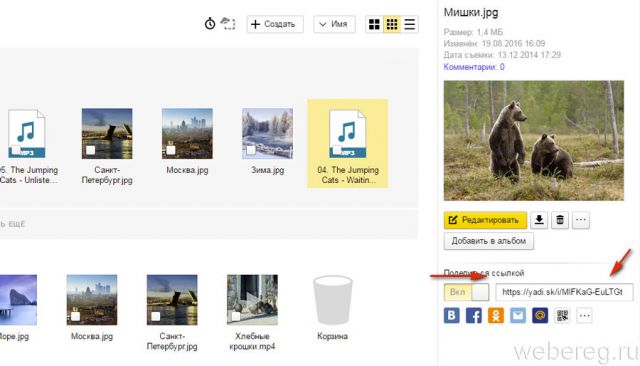Image resolution: width=640 pixels, height=366 pixels.
Task: Click the Мишки.jpg file title
Action: click(x=471, y=12)
